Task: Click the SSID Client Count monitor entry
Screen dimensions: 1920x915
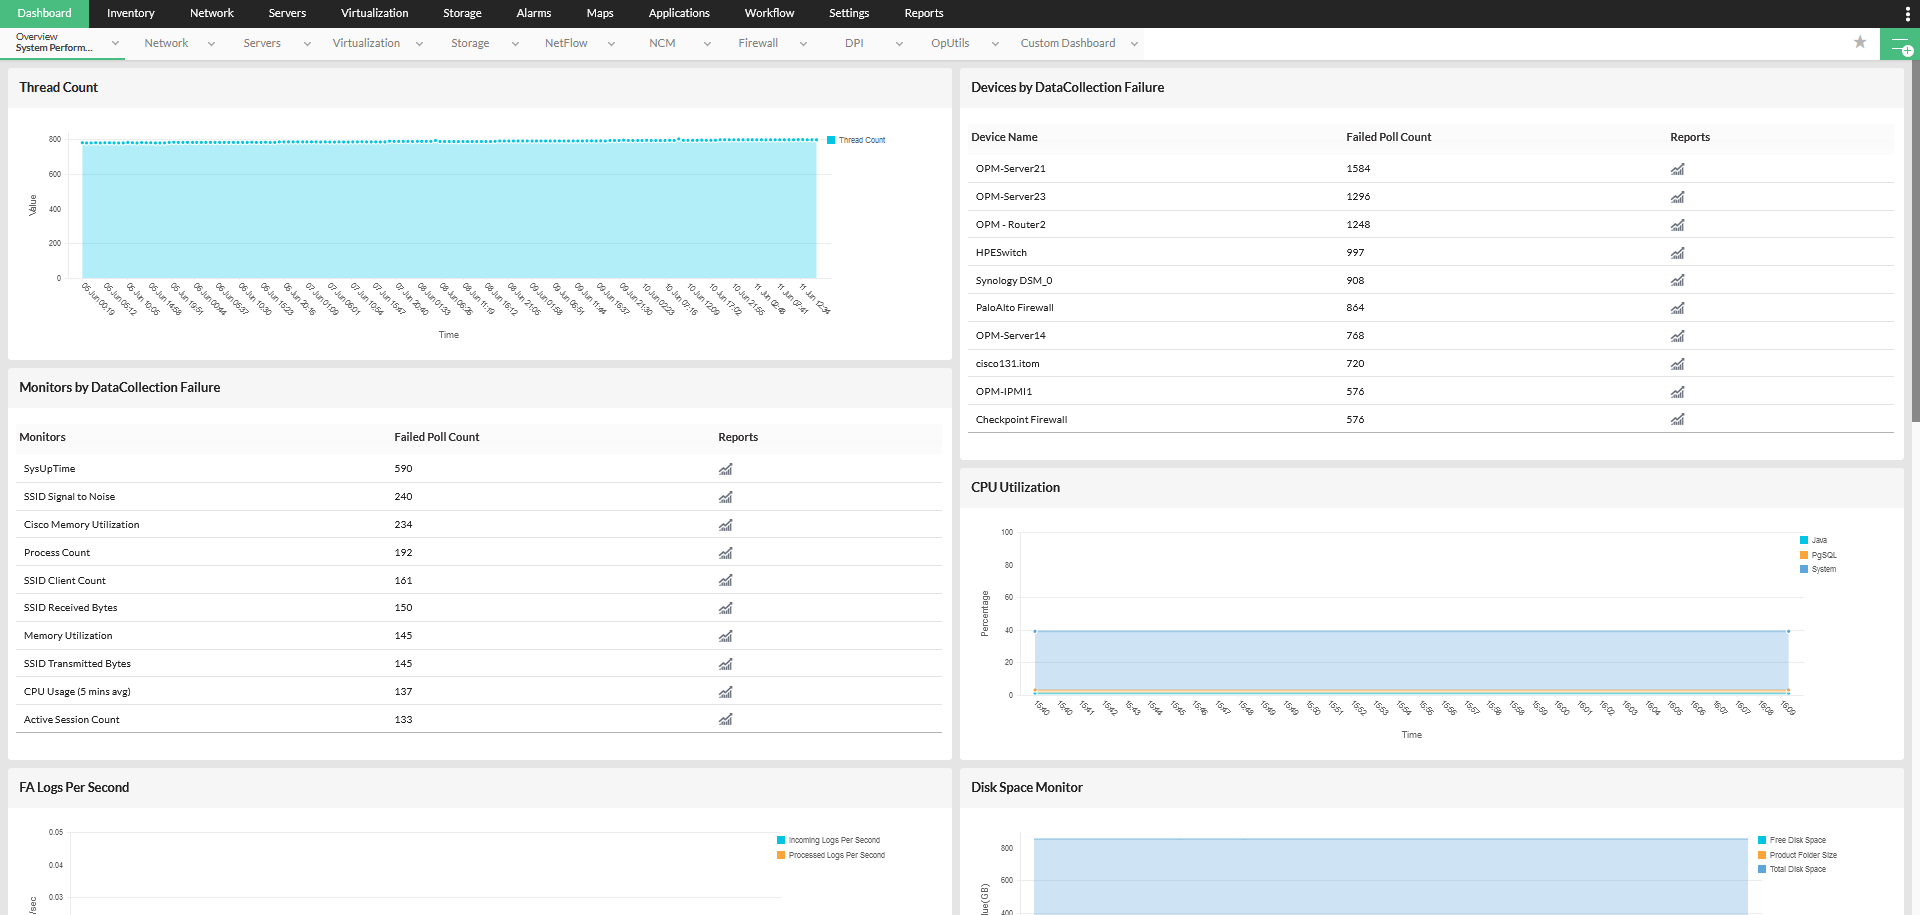Action: click(64, 580)
